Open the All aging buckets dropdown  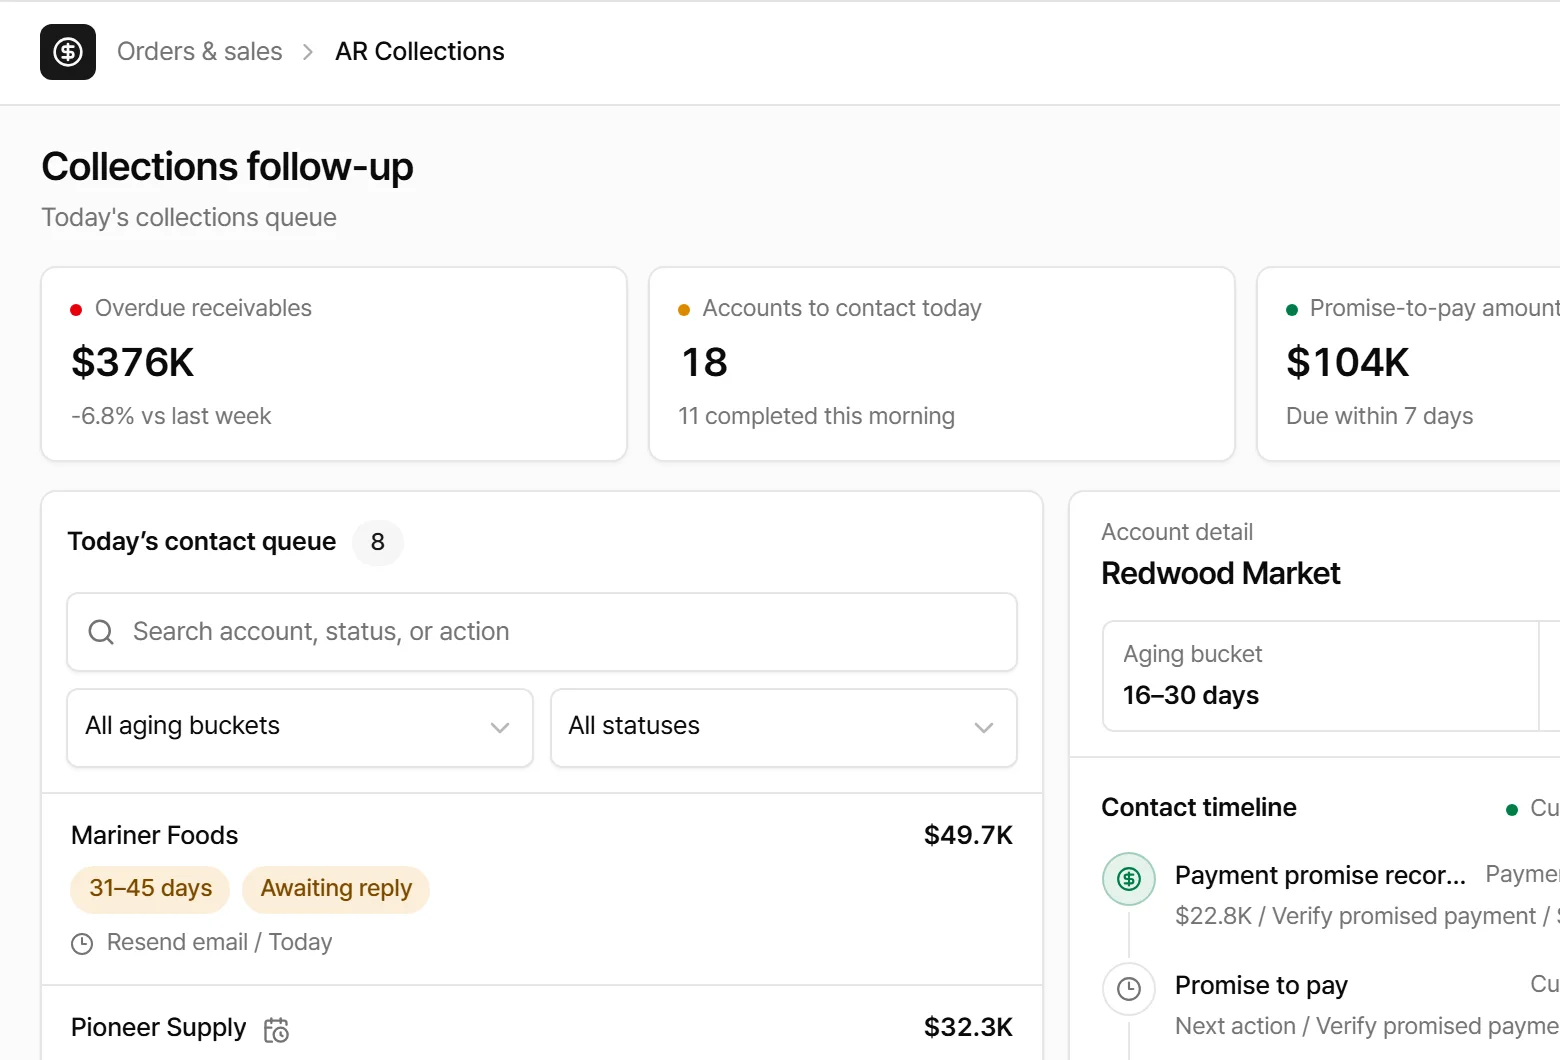pyautogui.click(x=300, y=728)
